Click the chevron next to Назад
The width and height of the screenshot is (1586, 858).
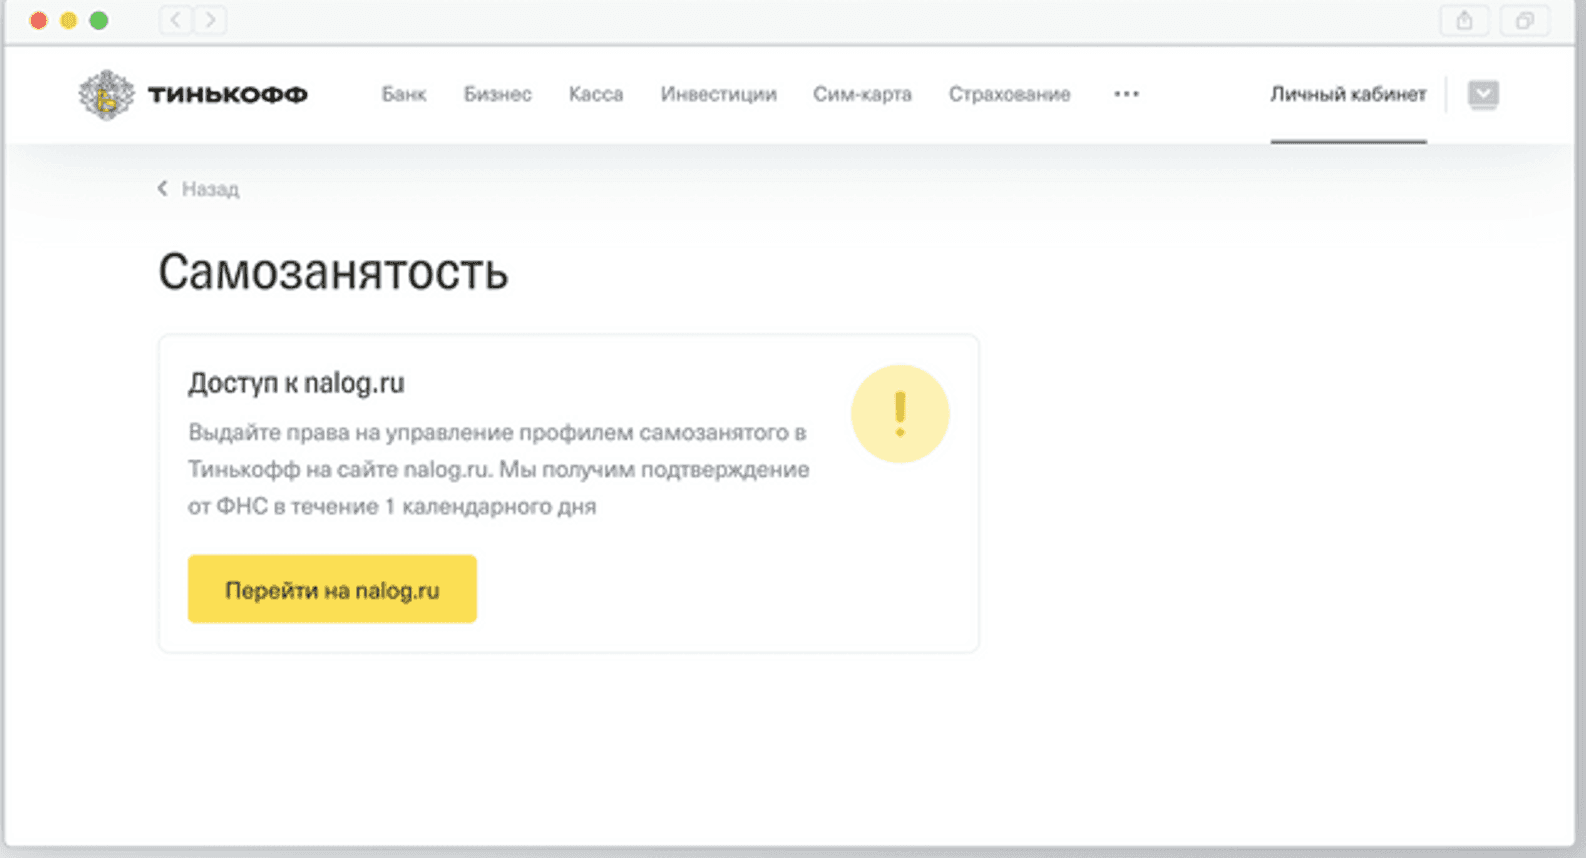(x=162, y=188)
